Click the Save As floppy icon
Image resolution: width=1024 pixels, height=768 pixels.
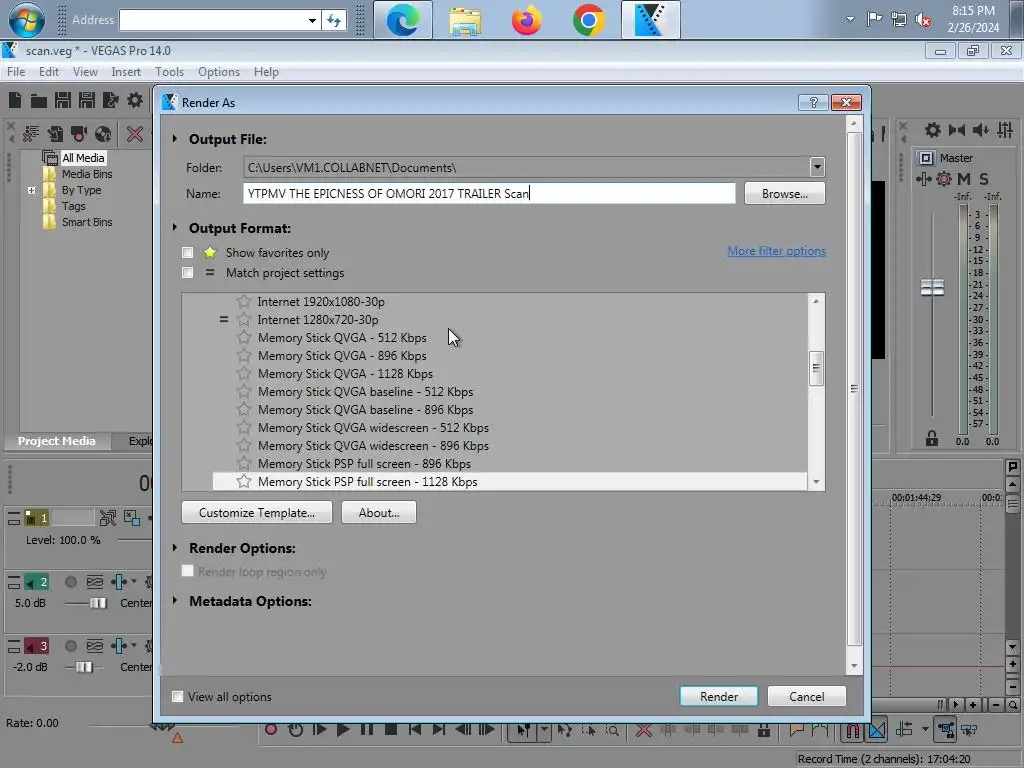87,100
